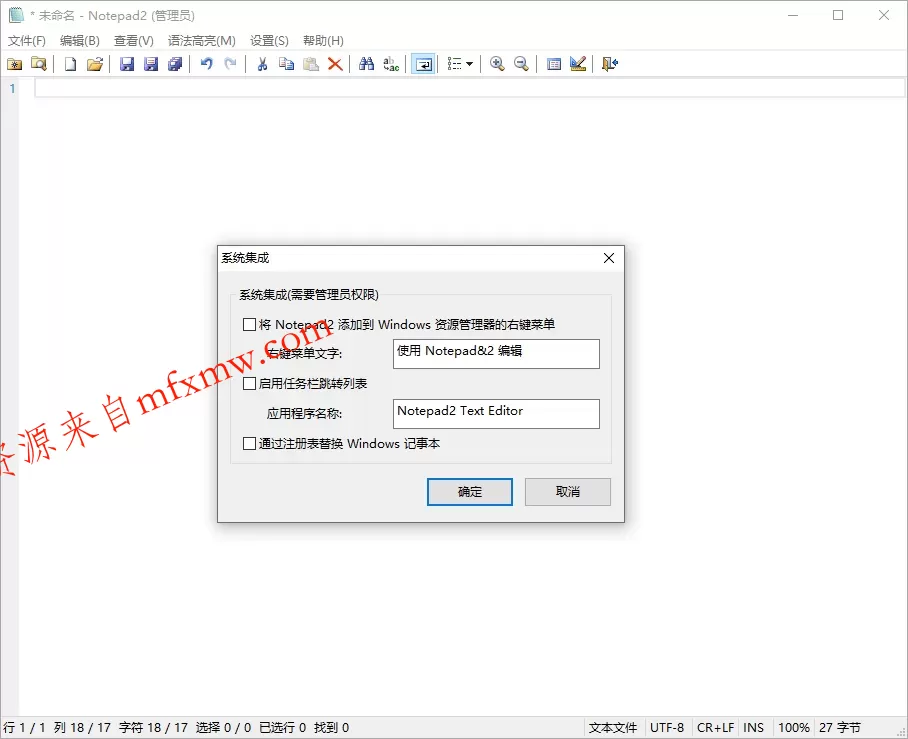Toggle the word wrap toolbar icon

point(423,64)
